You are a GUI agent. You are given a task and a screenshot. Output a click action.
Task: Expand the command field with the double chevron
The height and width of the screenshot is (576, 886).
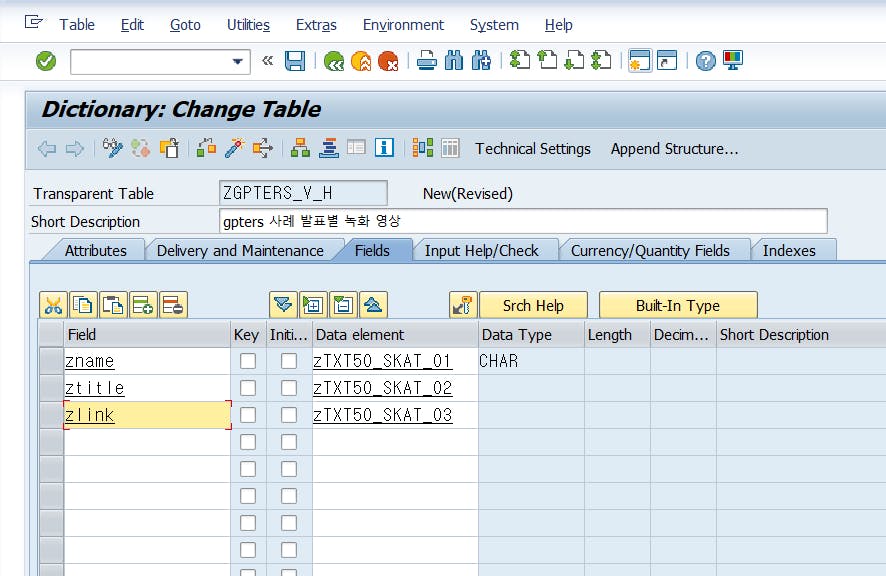tap(267, 62)
